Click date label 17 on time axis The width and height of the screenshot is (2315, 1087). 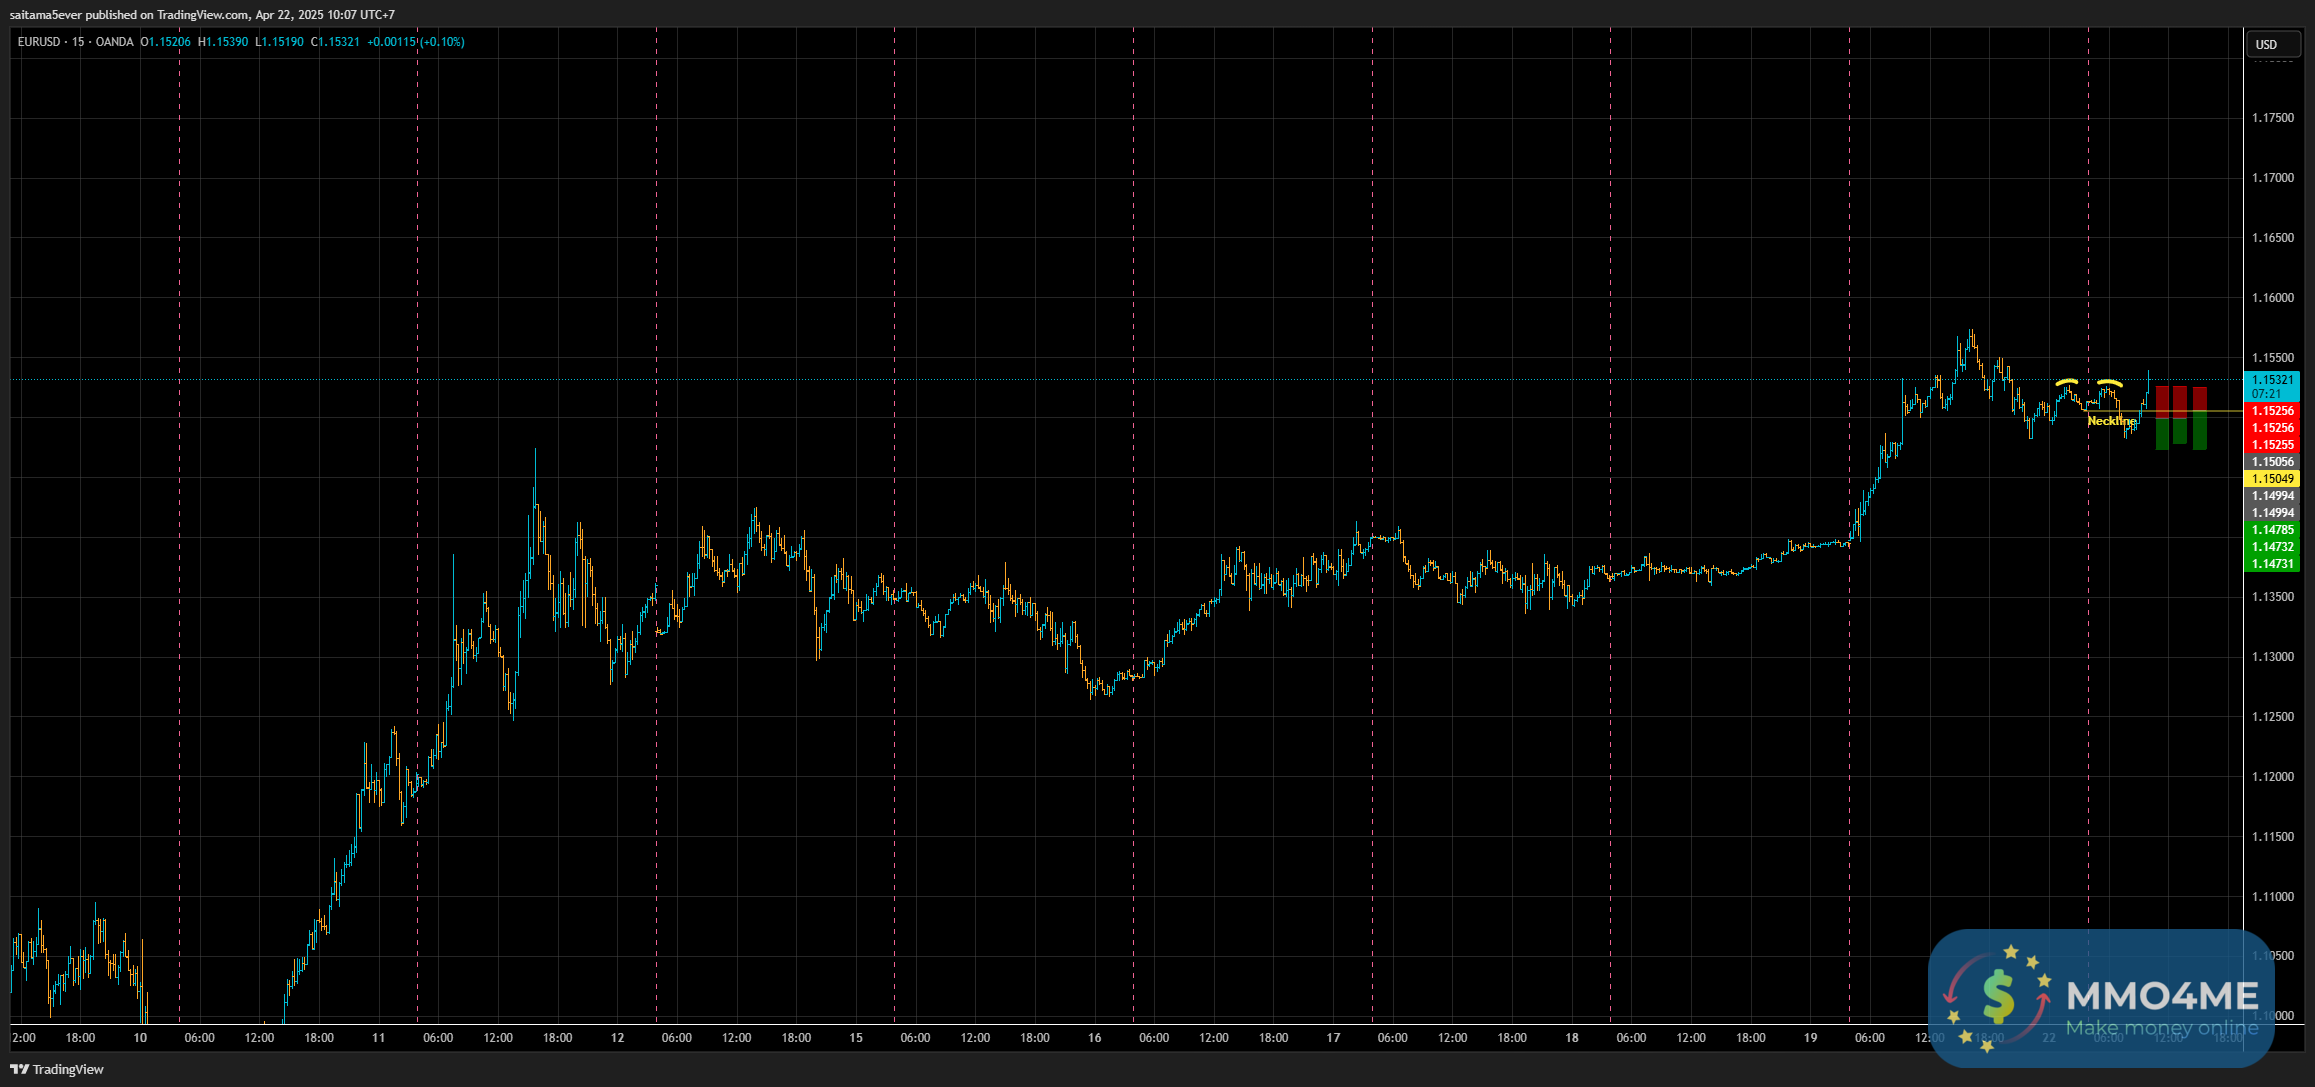click(x=1333, y=1038)
